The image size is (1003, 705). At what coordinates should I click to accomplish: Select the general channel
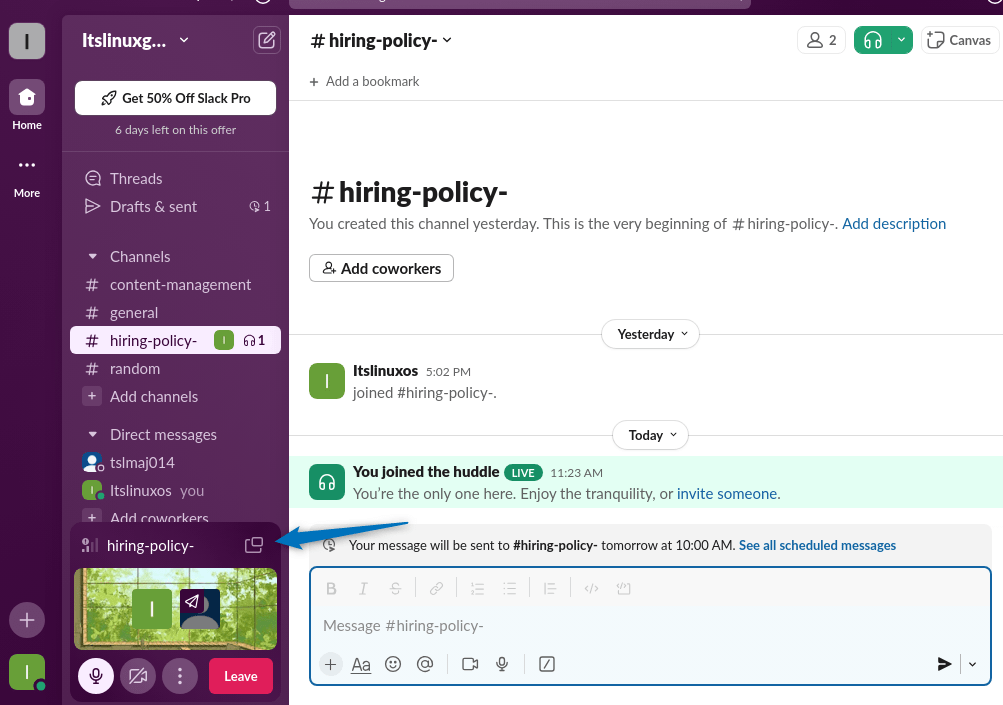[134, 313]
